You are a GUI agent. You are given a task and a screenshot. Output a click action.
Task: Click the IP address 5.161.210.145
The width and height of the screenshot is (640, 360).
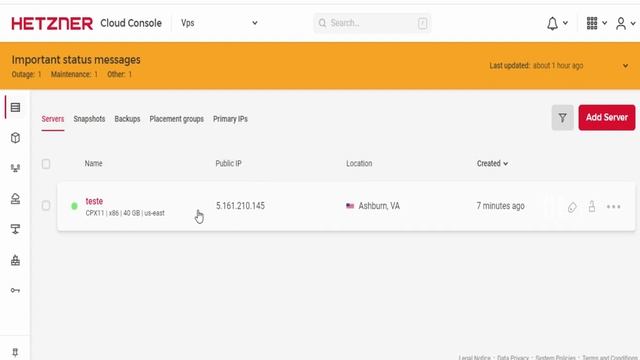[x=240, y=206]
